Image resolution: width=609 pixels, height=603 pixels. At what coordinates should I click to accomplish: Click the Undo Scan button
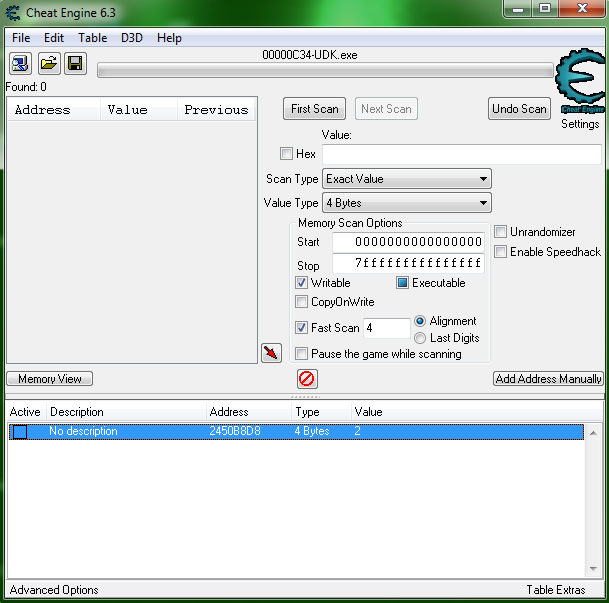click(x=519, y=109)
